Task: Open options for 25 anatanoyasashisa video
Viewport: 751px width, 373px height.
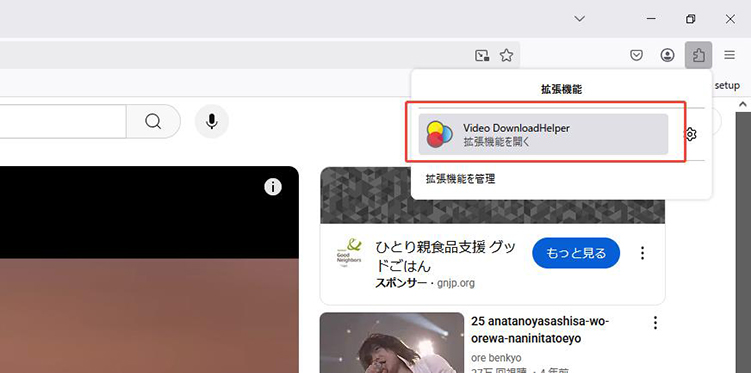Action: point(656,323)
